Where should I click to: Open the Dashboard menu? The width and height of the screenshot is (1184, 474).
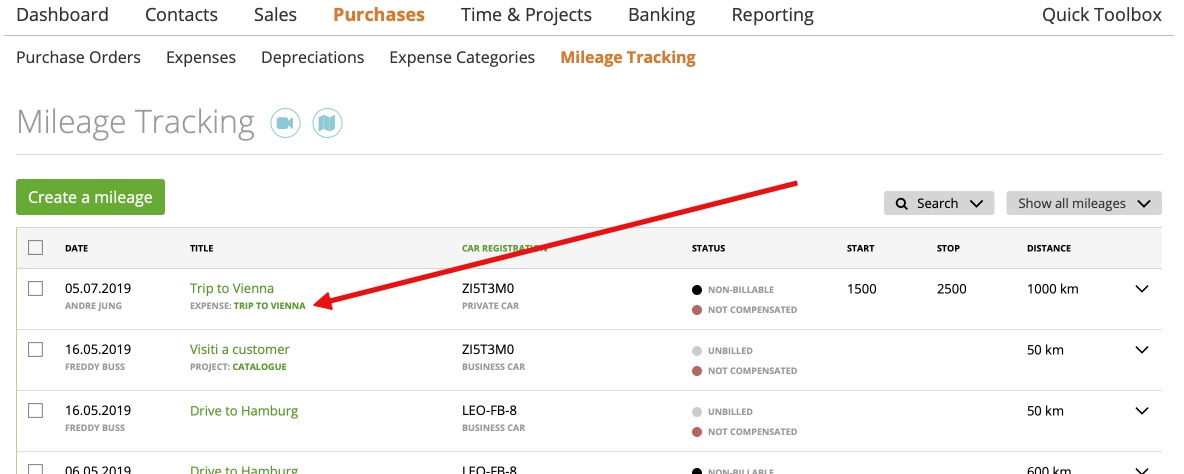tap(62, 14)
